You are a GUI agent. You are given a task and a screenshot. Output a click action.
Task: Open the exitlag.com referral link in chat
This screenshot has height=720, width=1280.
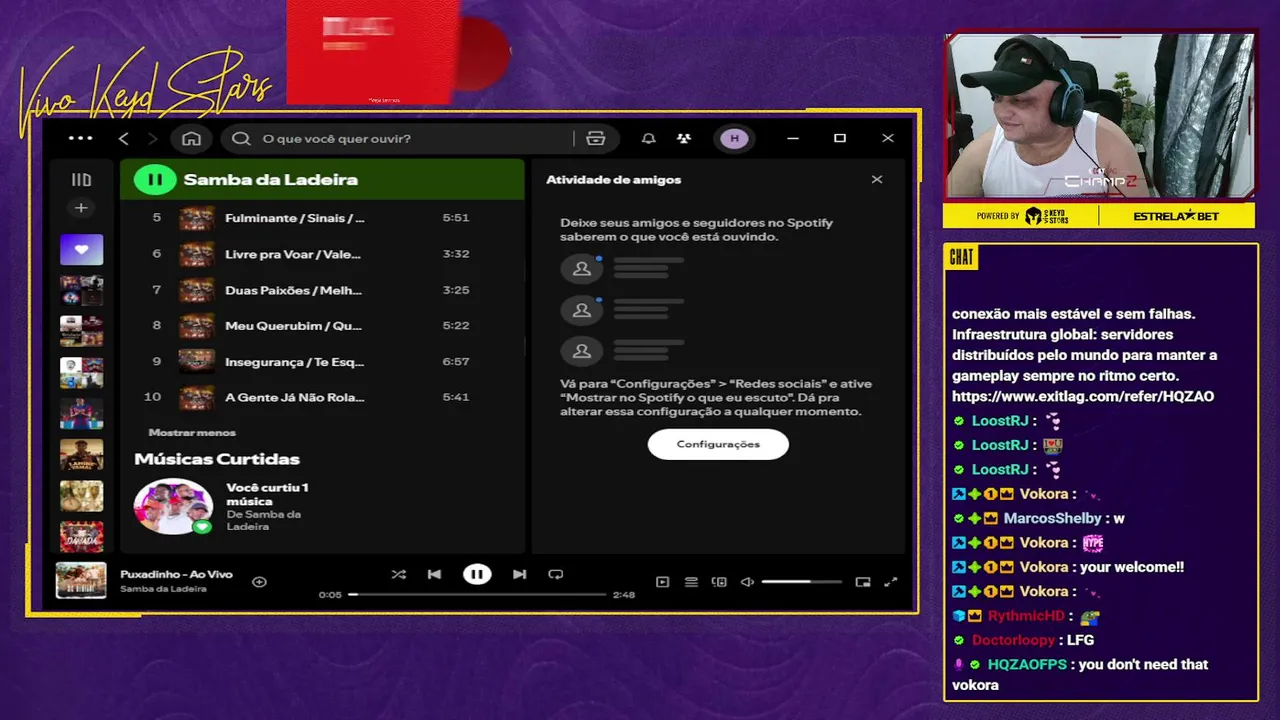[x=1083, y=396]
